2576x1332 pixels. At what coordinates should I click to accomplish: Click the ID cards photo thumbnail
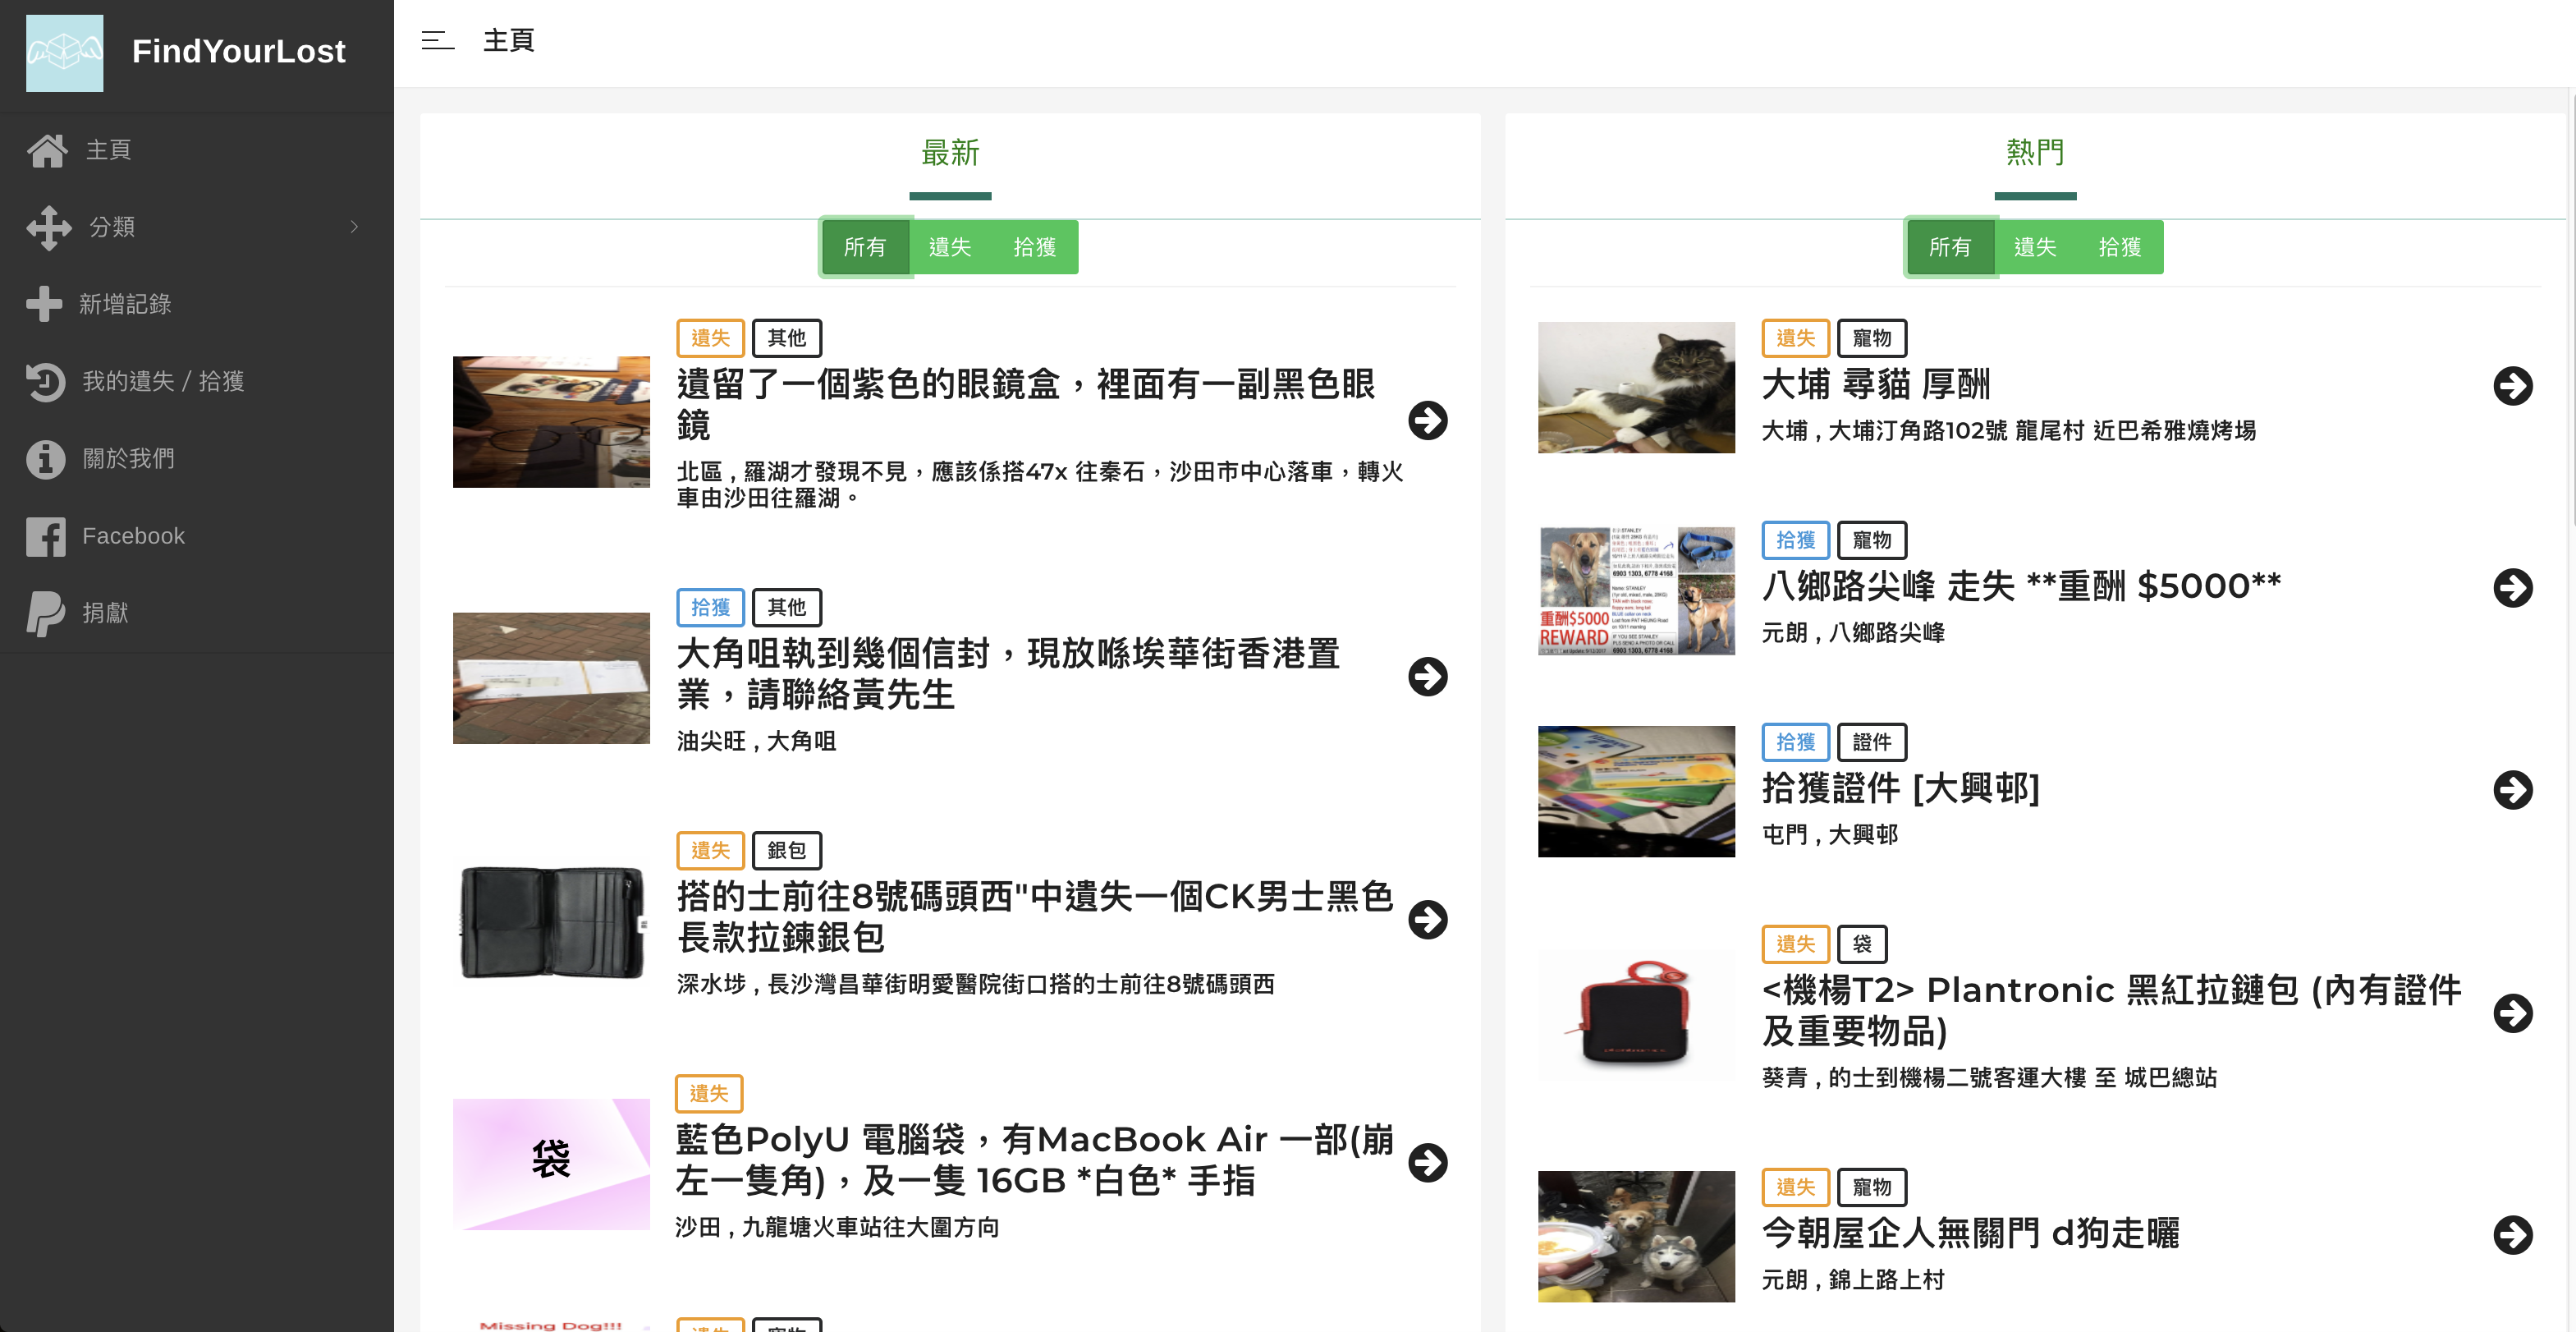(x=1636, y=791)
